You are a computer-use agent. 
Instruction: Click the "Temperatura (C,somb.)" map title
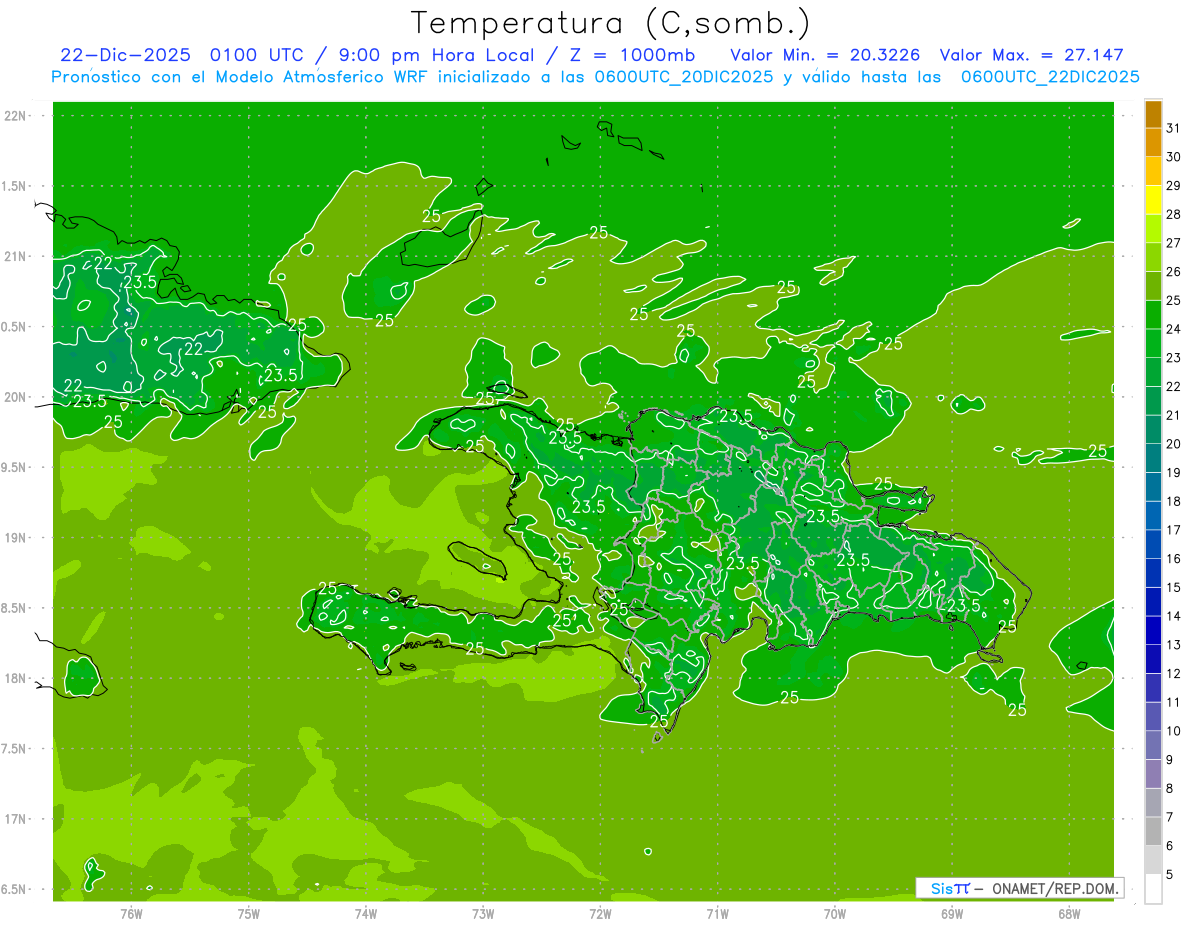pos(611,22)
